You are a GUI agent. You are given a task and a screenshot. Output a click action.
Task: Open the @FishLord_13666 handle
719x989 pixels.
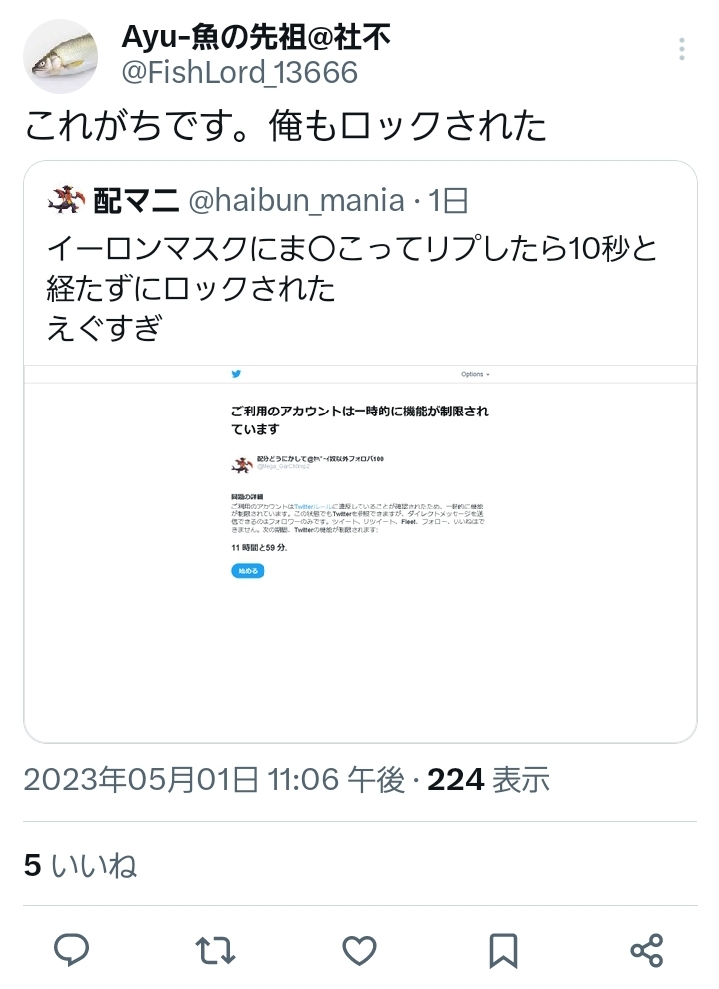240,73
